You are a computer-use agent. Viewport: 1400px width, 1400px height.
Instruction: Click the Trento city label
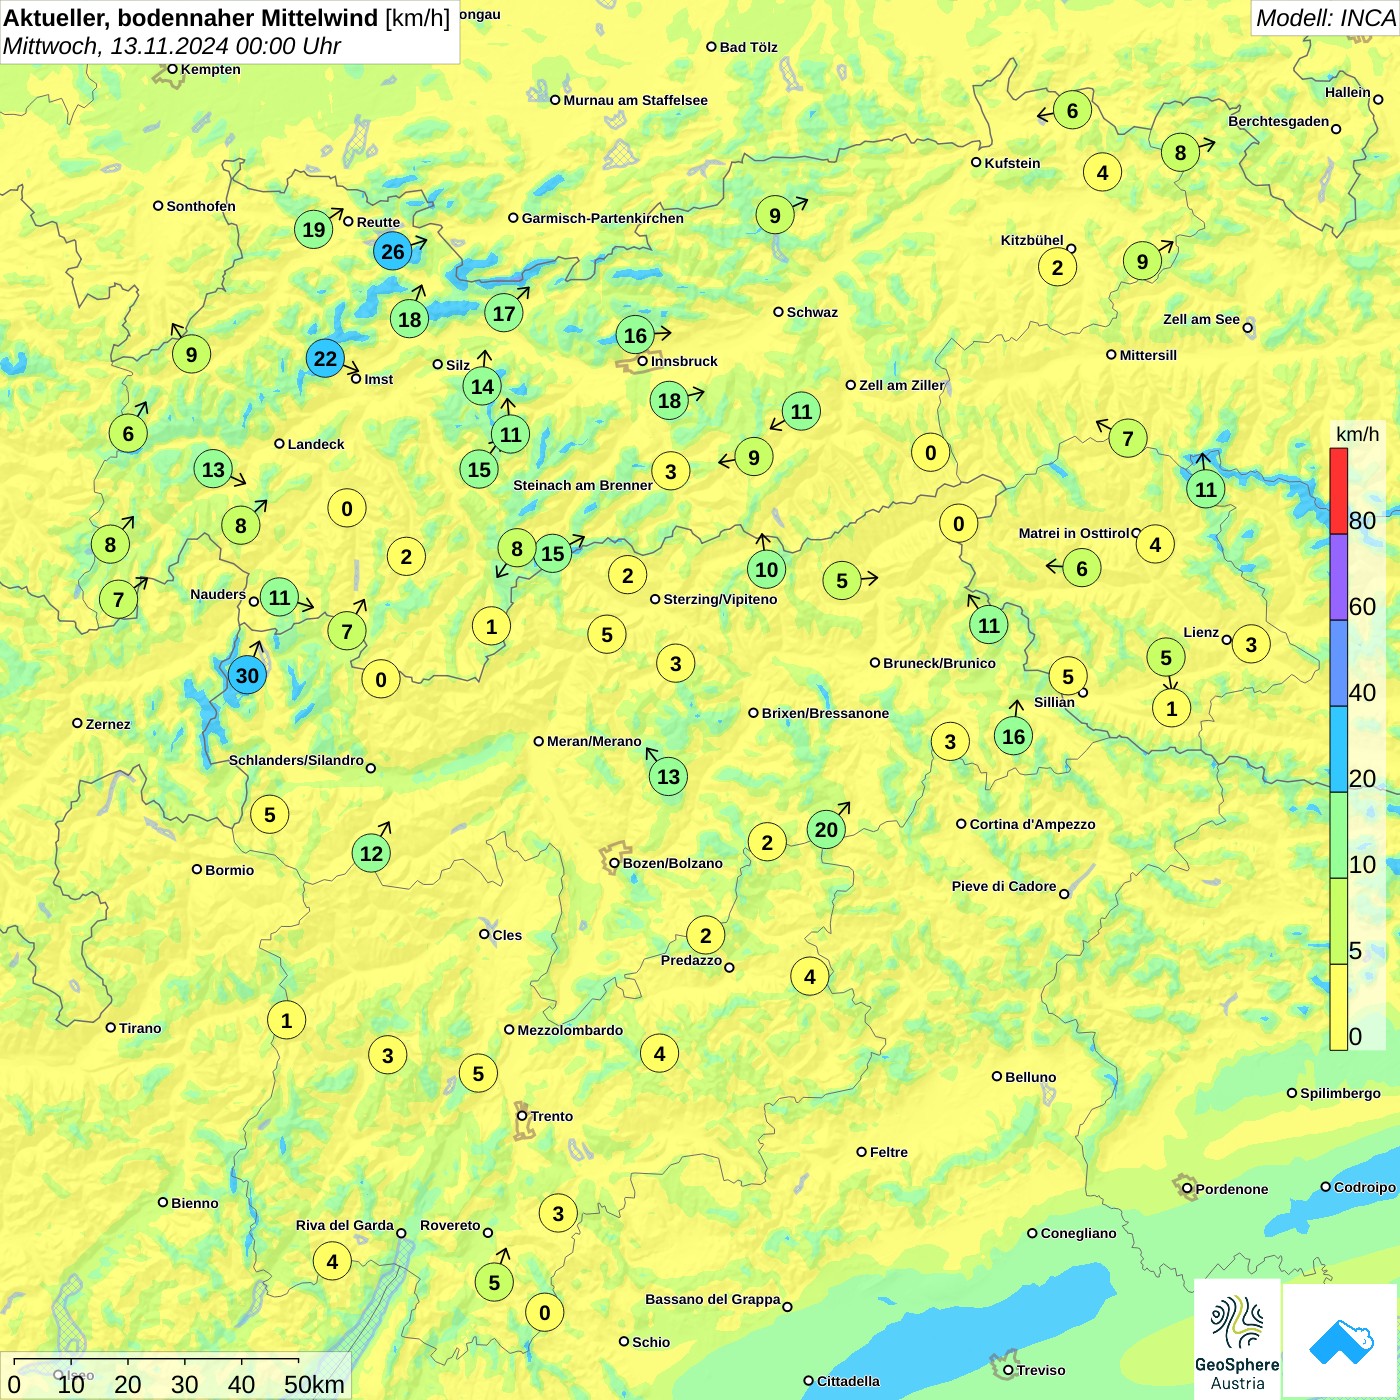point(552,1116)
